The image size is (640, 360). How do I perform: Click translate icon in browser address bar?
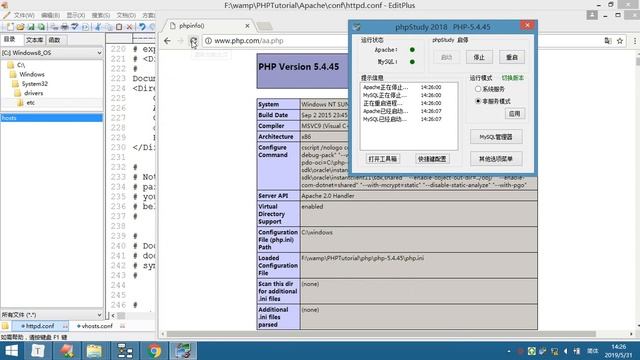click(608, 41)
